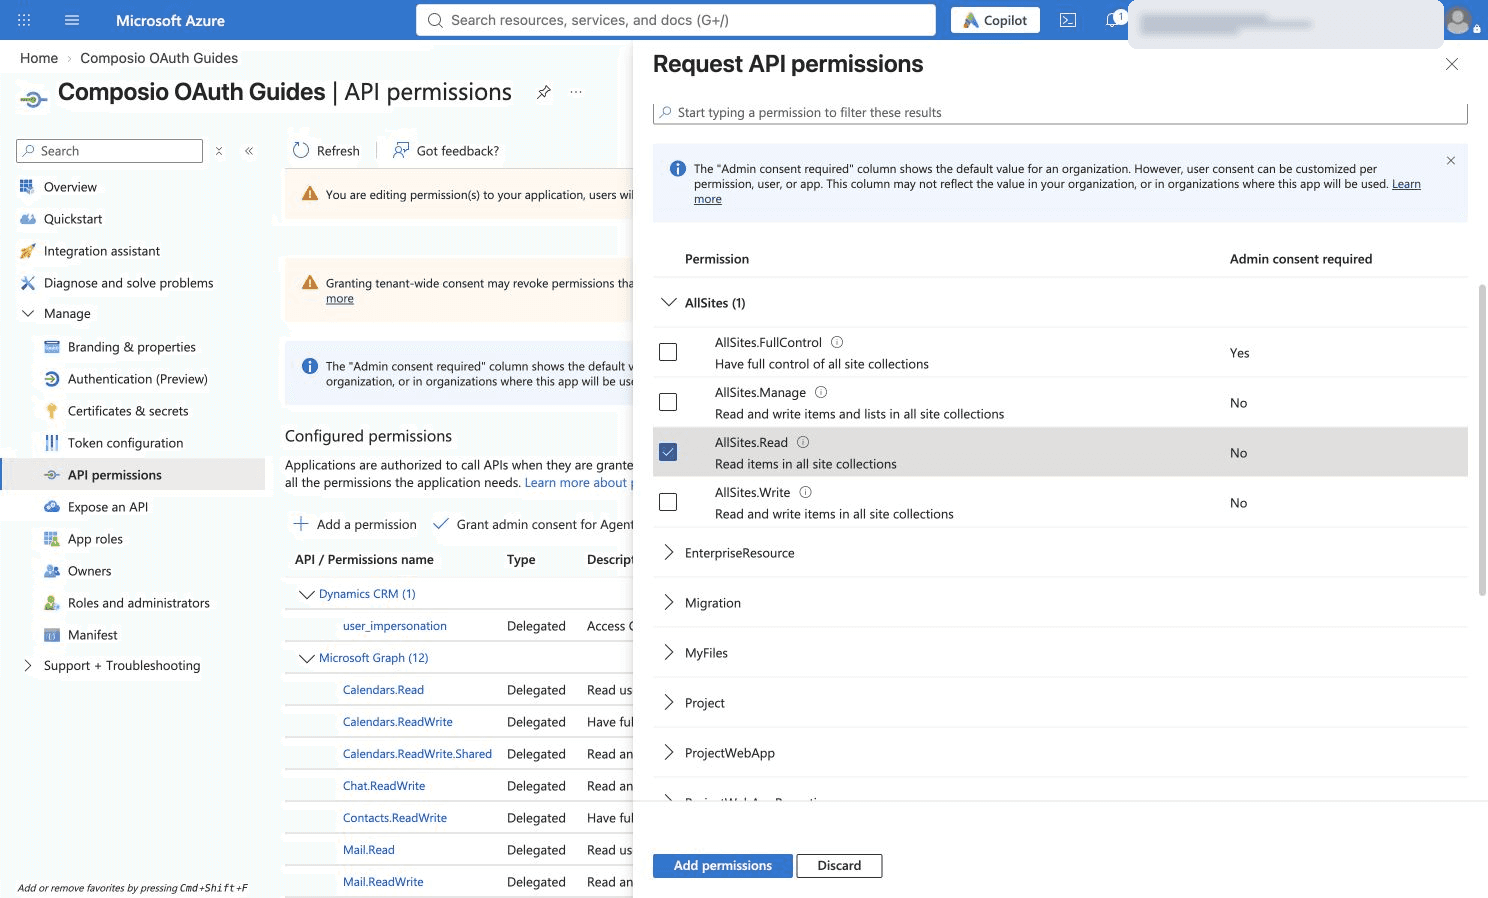Uncheck the AllSites.Read checkbox
Viewport: 1488px width, 898px height.
pyautogui.click(x=668, y=452)
